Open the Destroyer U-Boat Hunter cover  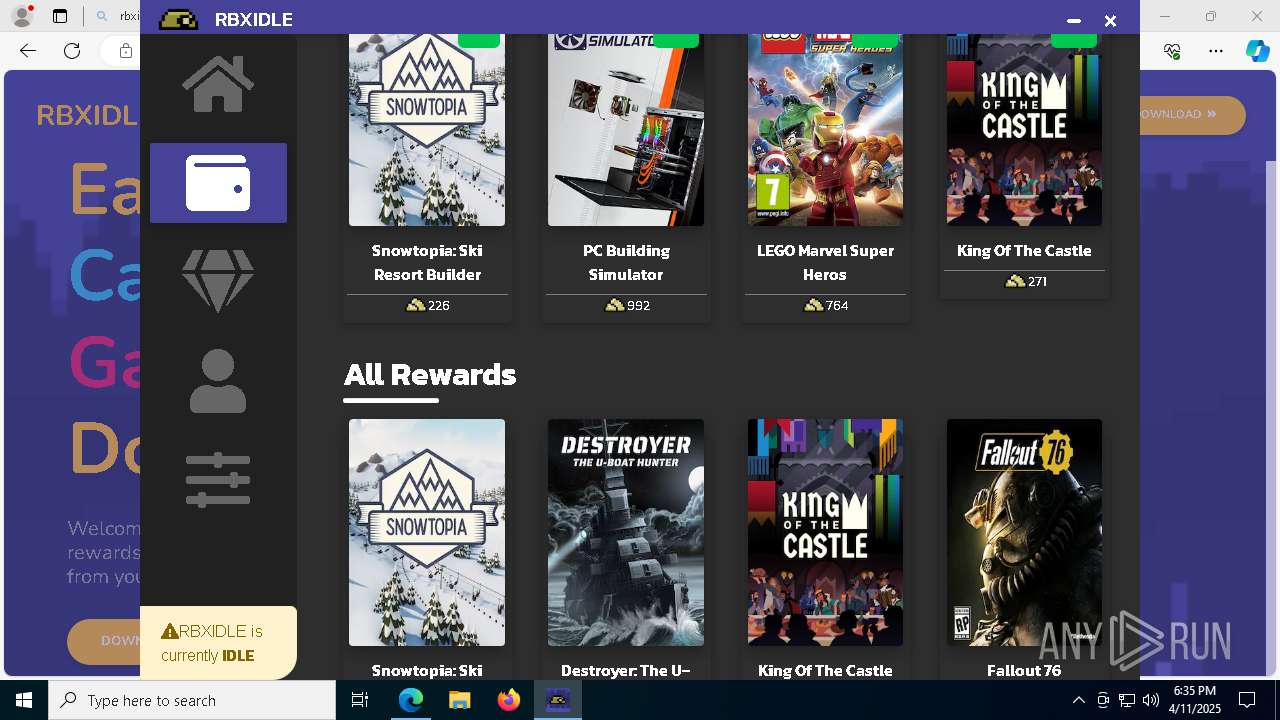coord(626,532)
